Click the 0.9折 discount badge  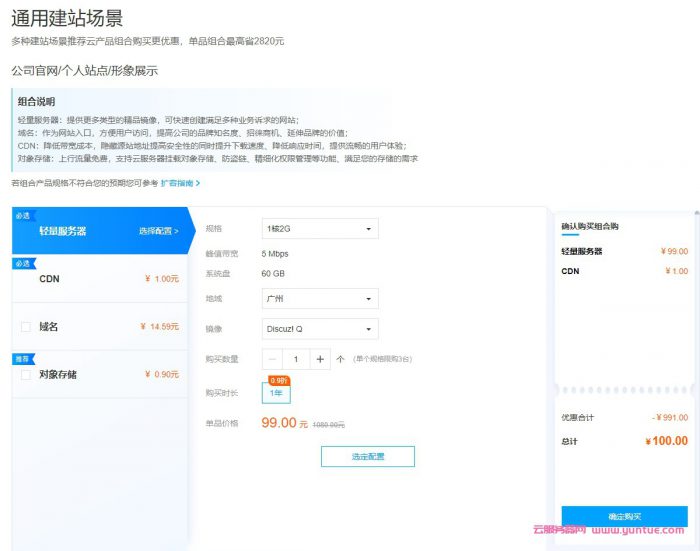279,380
